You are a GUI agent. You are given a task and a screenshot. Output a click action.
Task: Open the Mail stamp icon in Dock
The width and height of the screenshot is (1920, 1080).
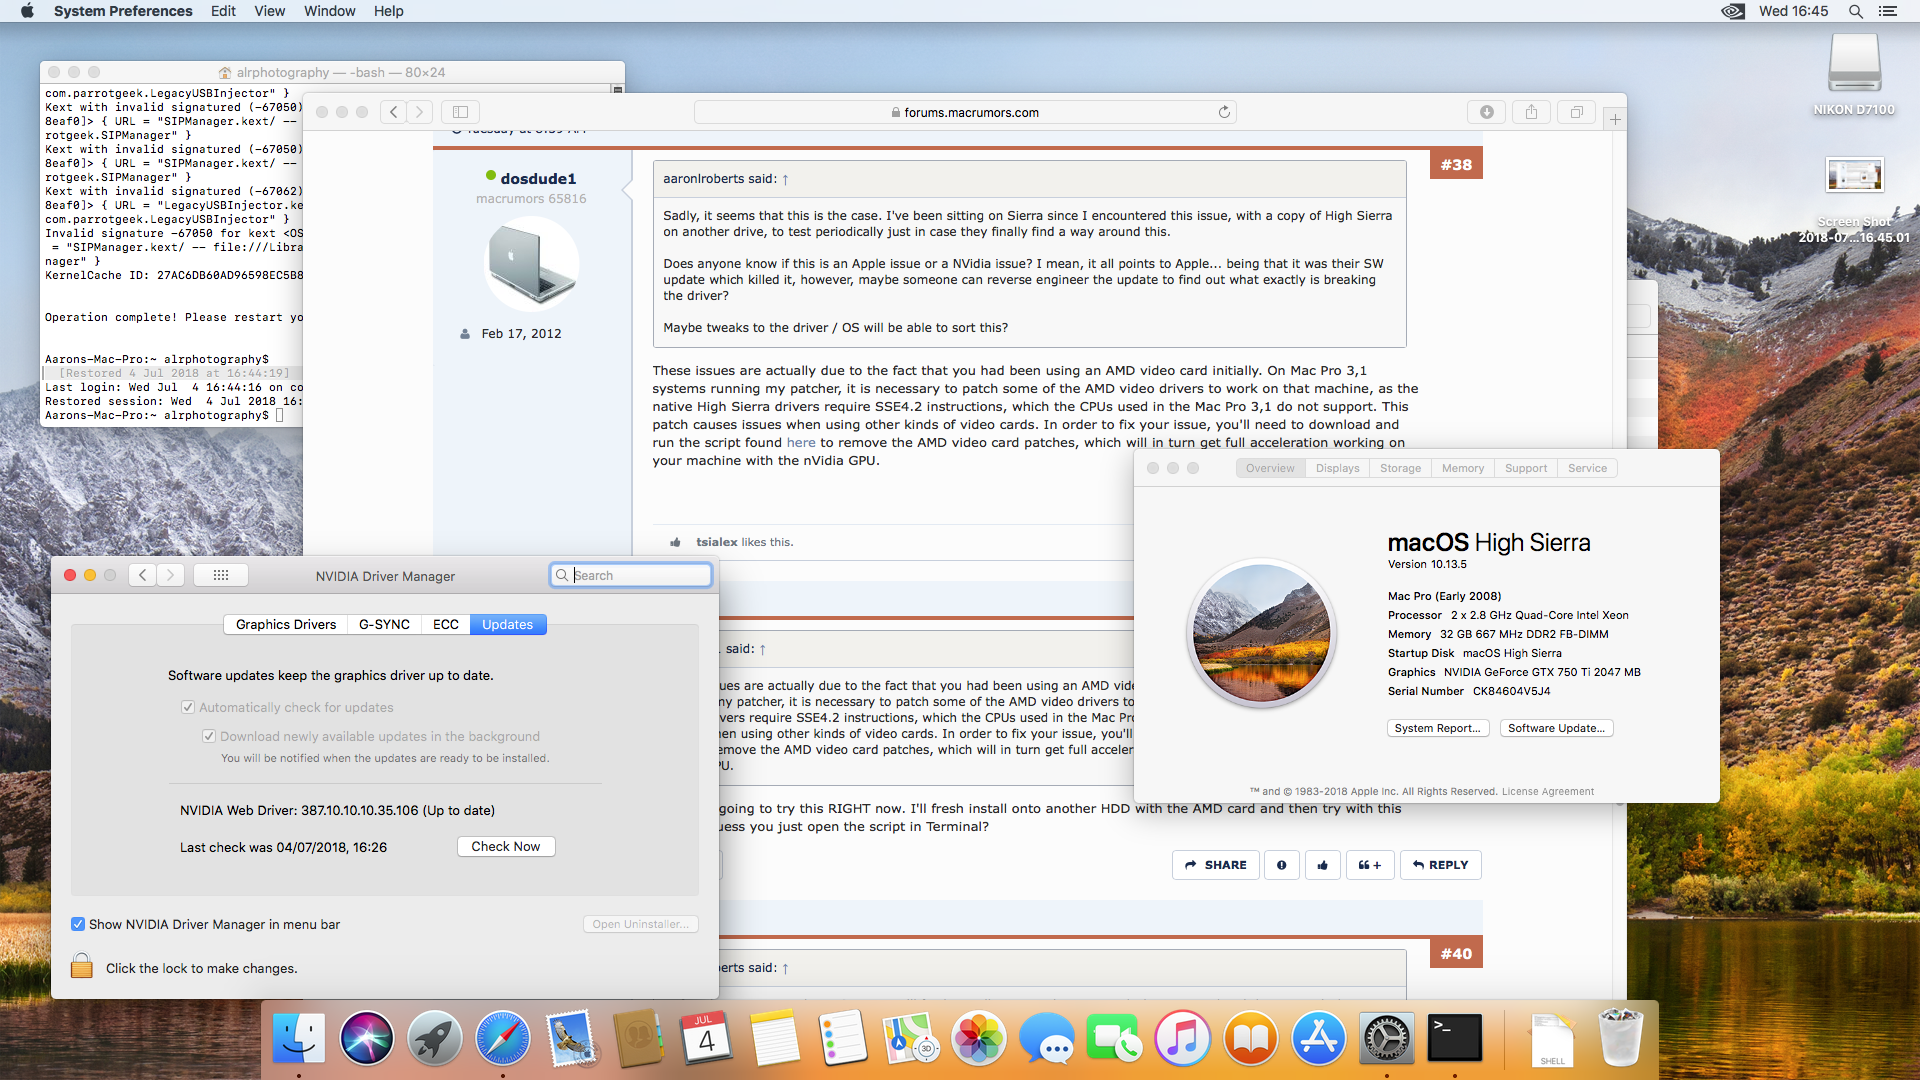[571, 1038]
